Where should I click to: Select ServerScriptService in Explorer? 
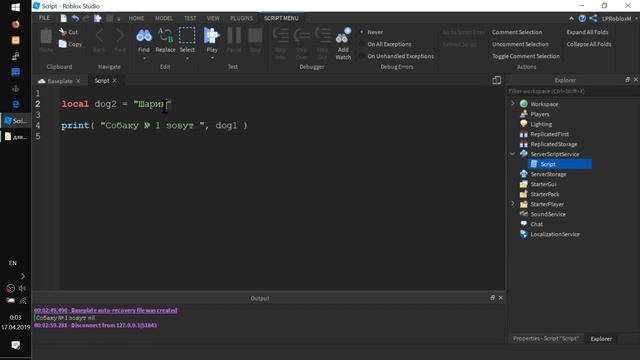[x=554, y=154]
